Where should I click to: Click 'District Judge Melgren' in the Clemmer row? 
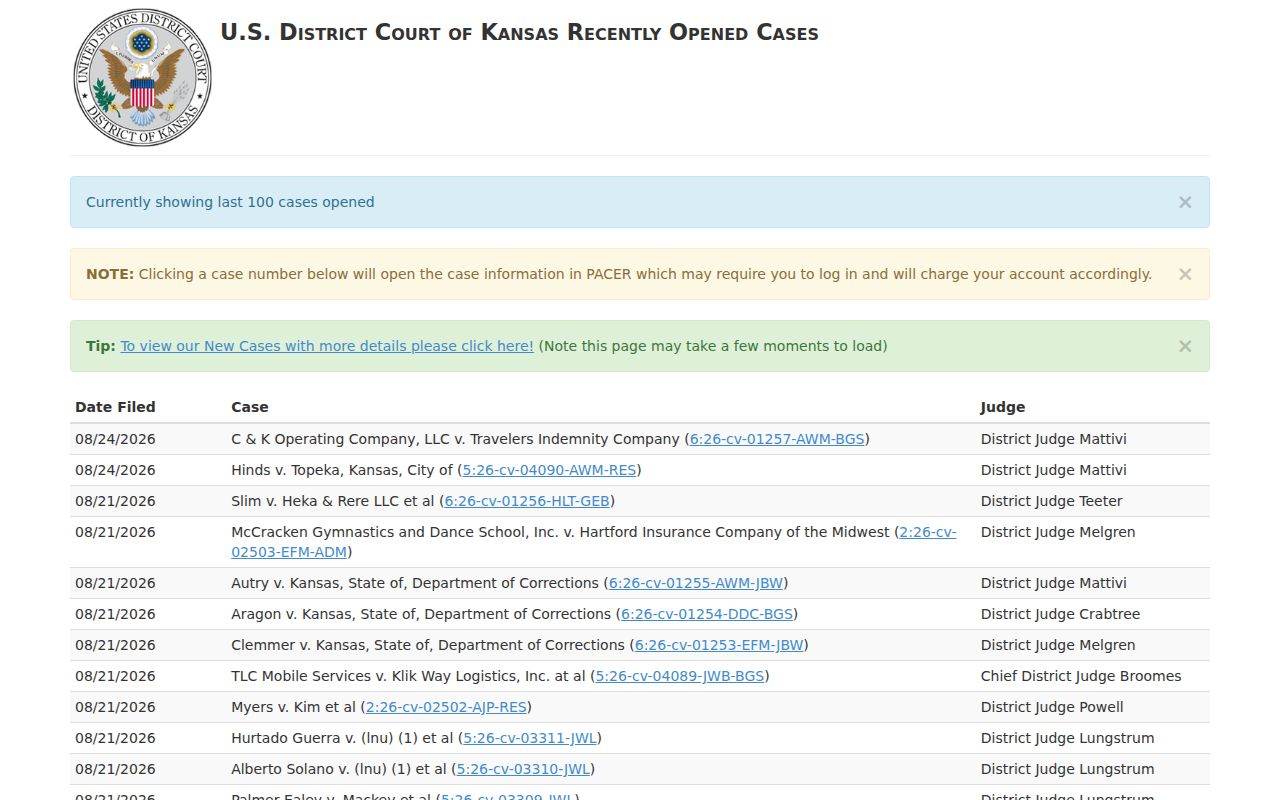(x=1058, y=645)
